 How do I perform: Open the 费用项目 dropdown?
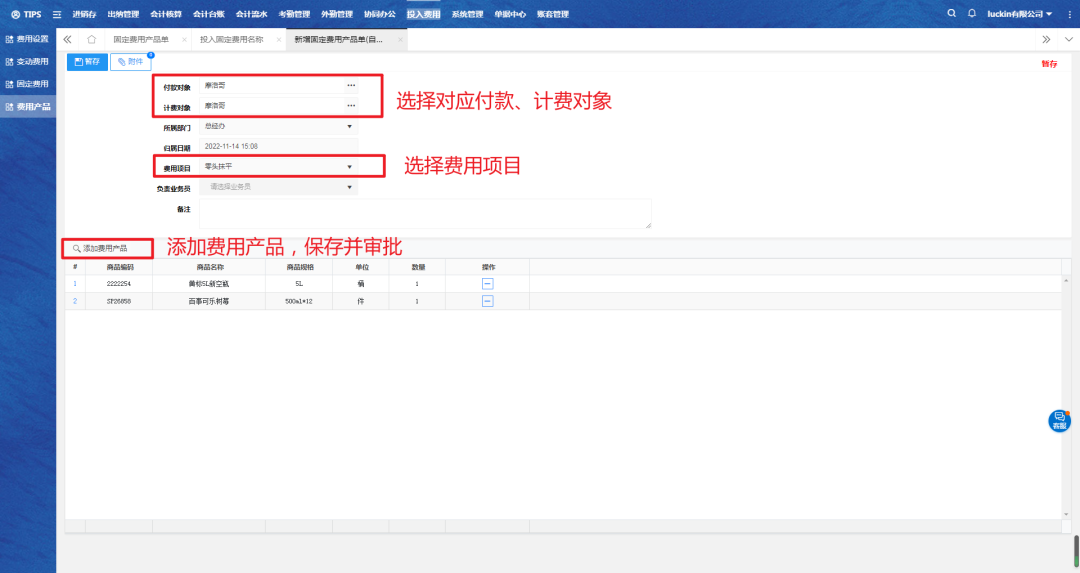[349, 167]
